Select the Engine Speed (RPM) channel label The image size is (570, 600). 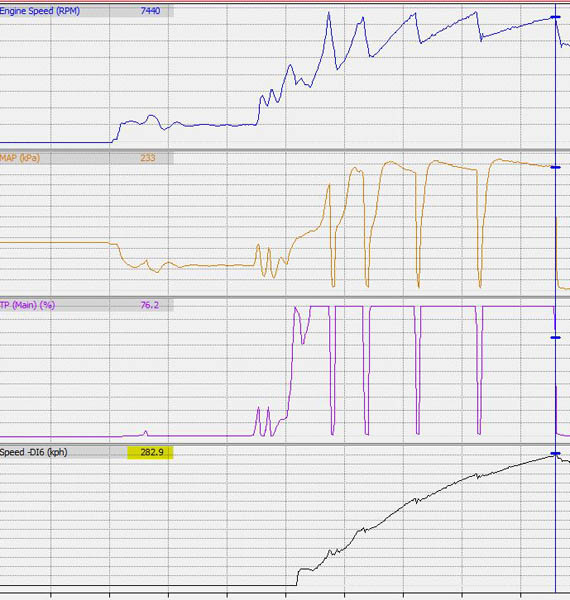click(x=39, y=11)
